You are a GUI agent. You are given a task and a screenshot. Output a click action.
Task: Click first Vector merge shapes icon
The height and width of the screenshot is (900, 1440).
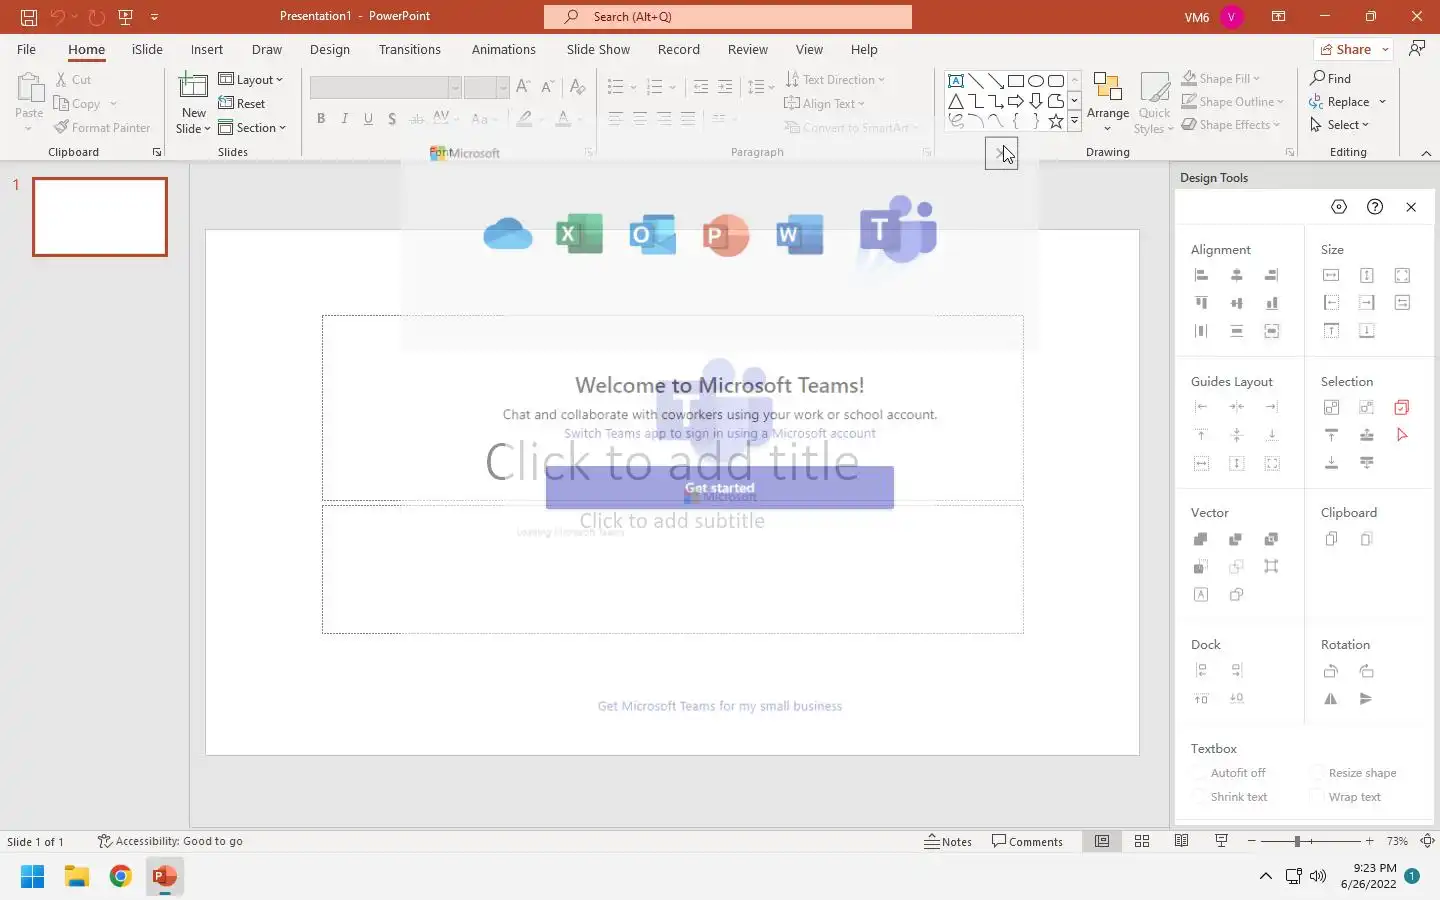tap(1201, 539)
